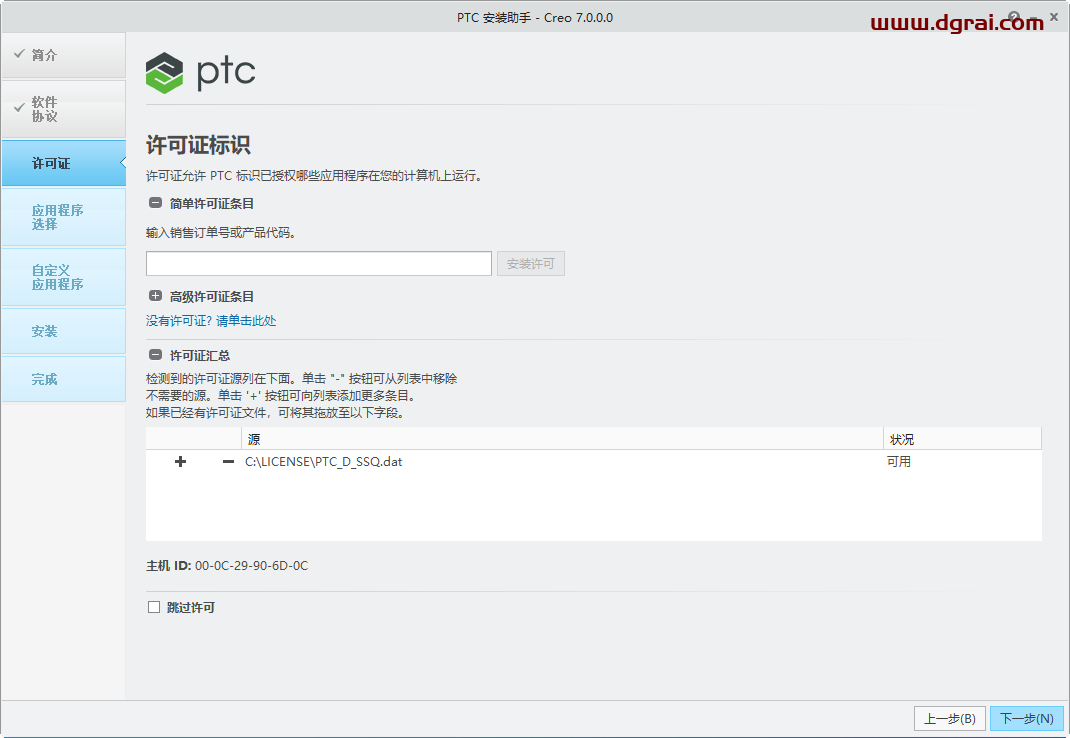Viewport: 1070px width, 738px height.
Task: Click the 可用 status cell
Action: 899,462
